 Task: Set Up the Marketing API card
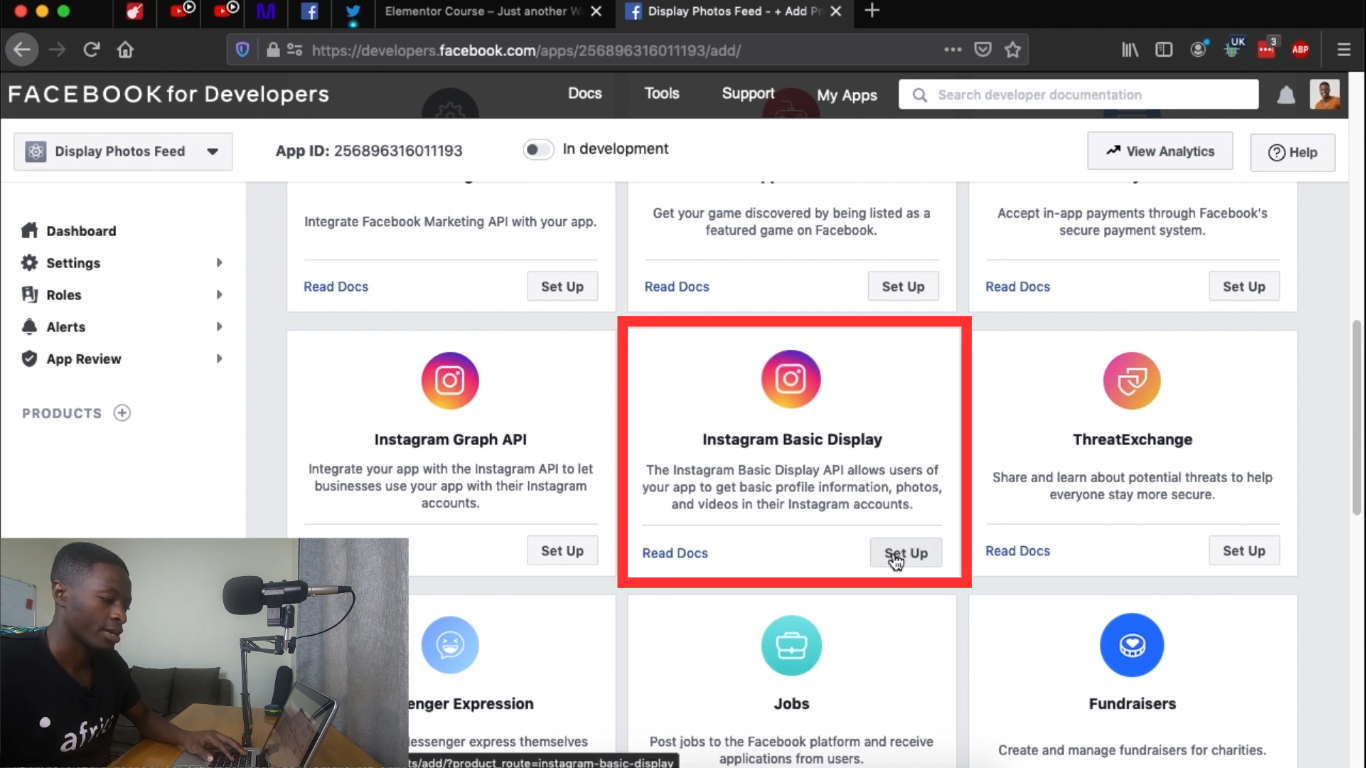click(562, 286)
